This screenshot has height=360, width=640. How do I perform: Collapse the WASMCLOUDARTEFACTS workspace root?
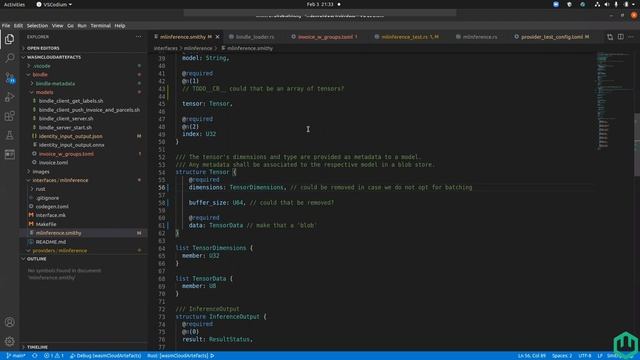53,57
